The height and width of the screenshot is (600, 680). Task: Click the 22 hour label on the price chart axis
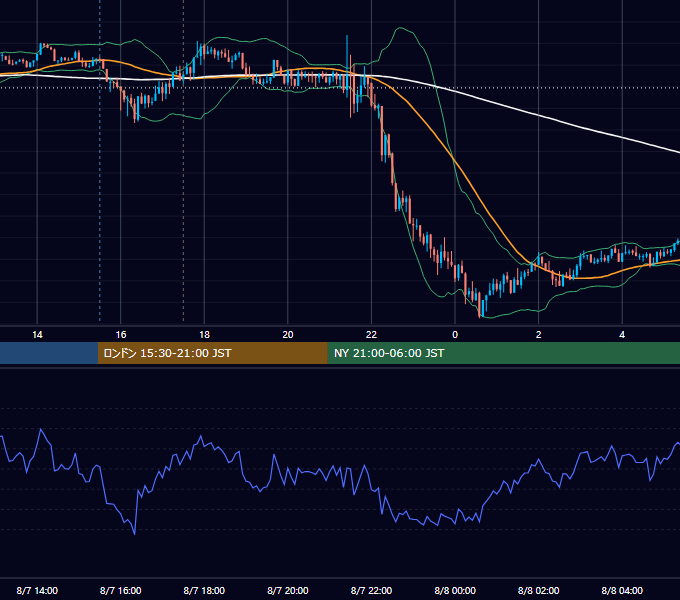click(371, 335)
